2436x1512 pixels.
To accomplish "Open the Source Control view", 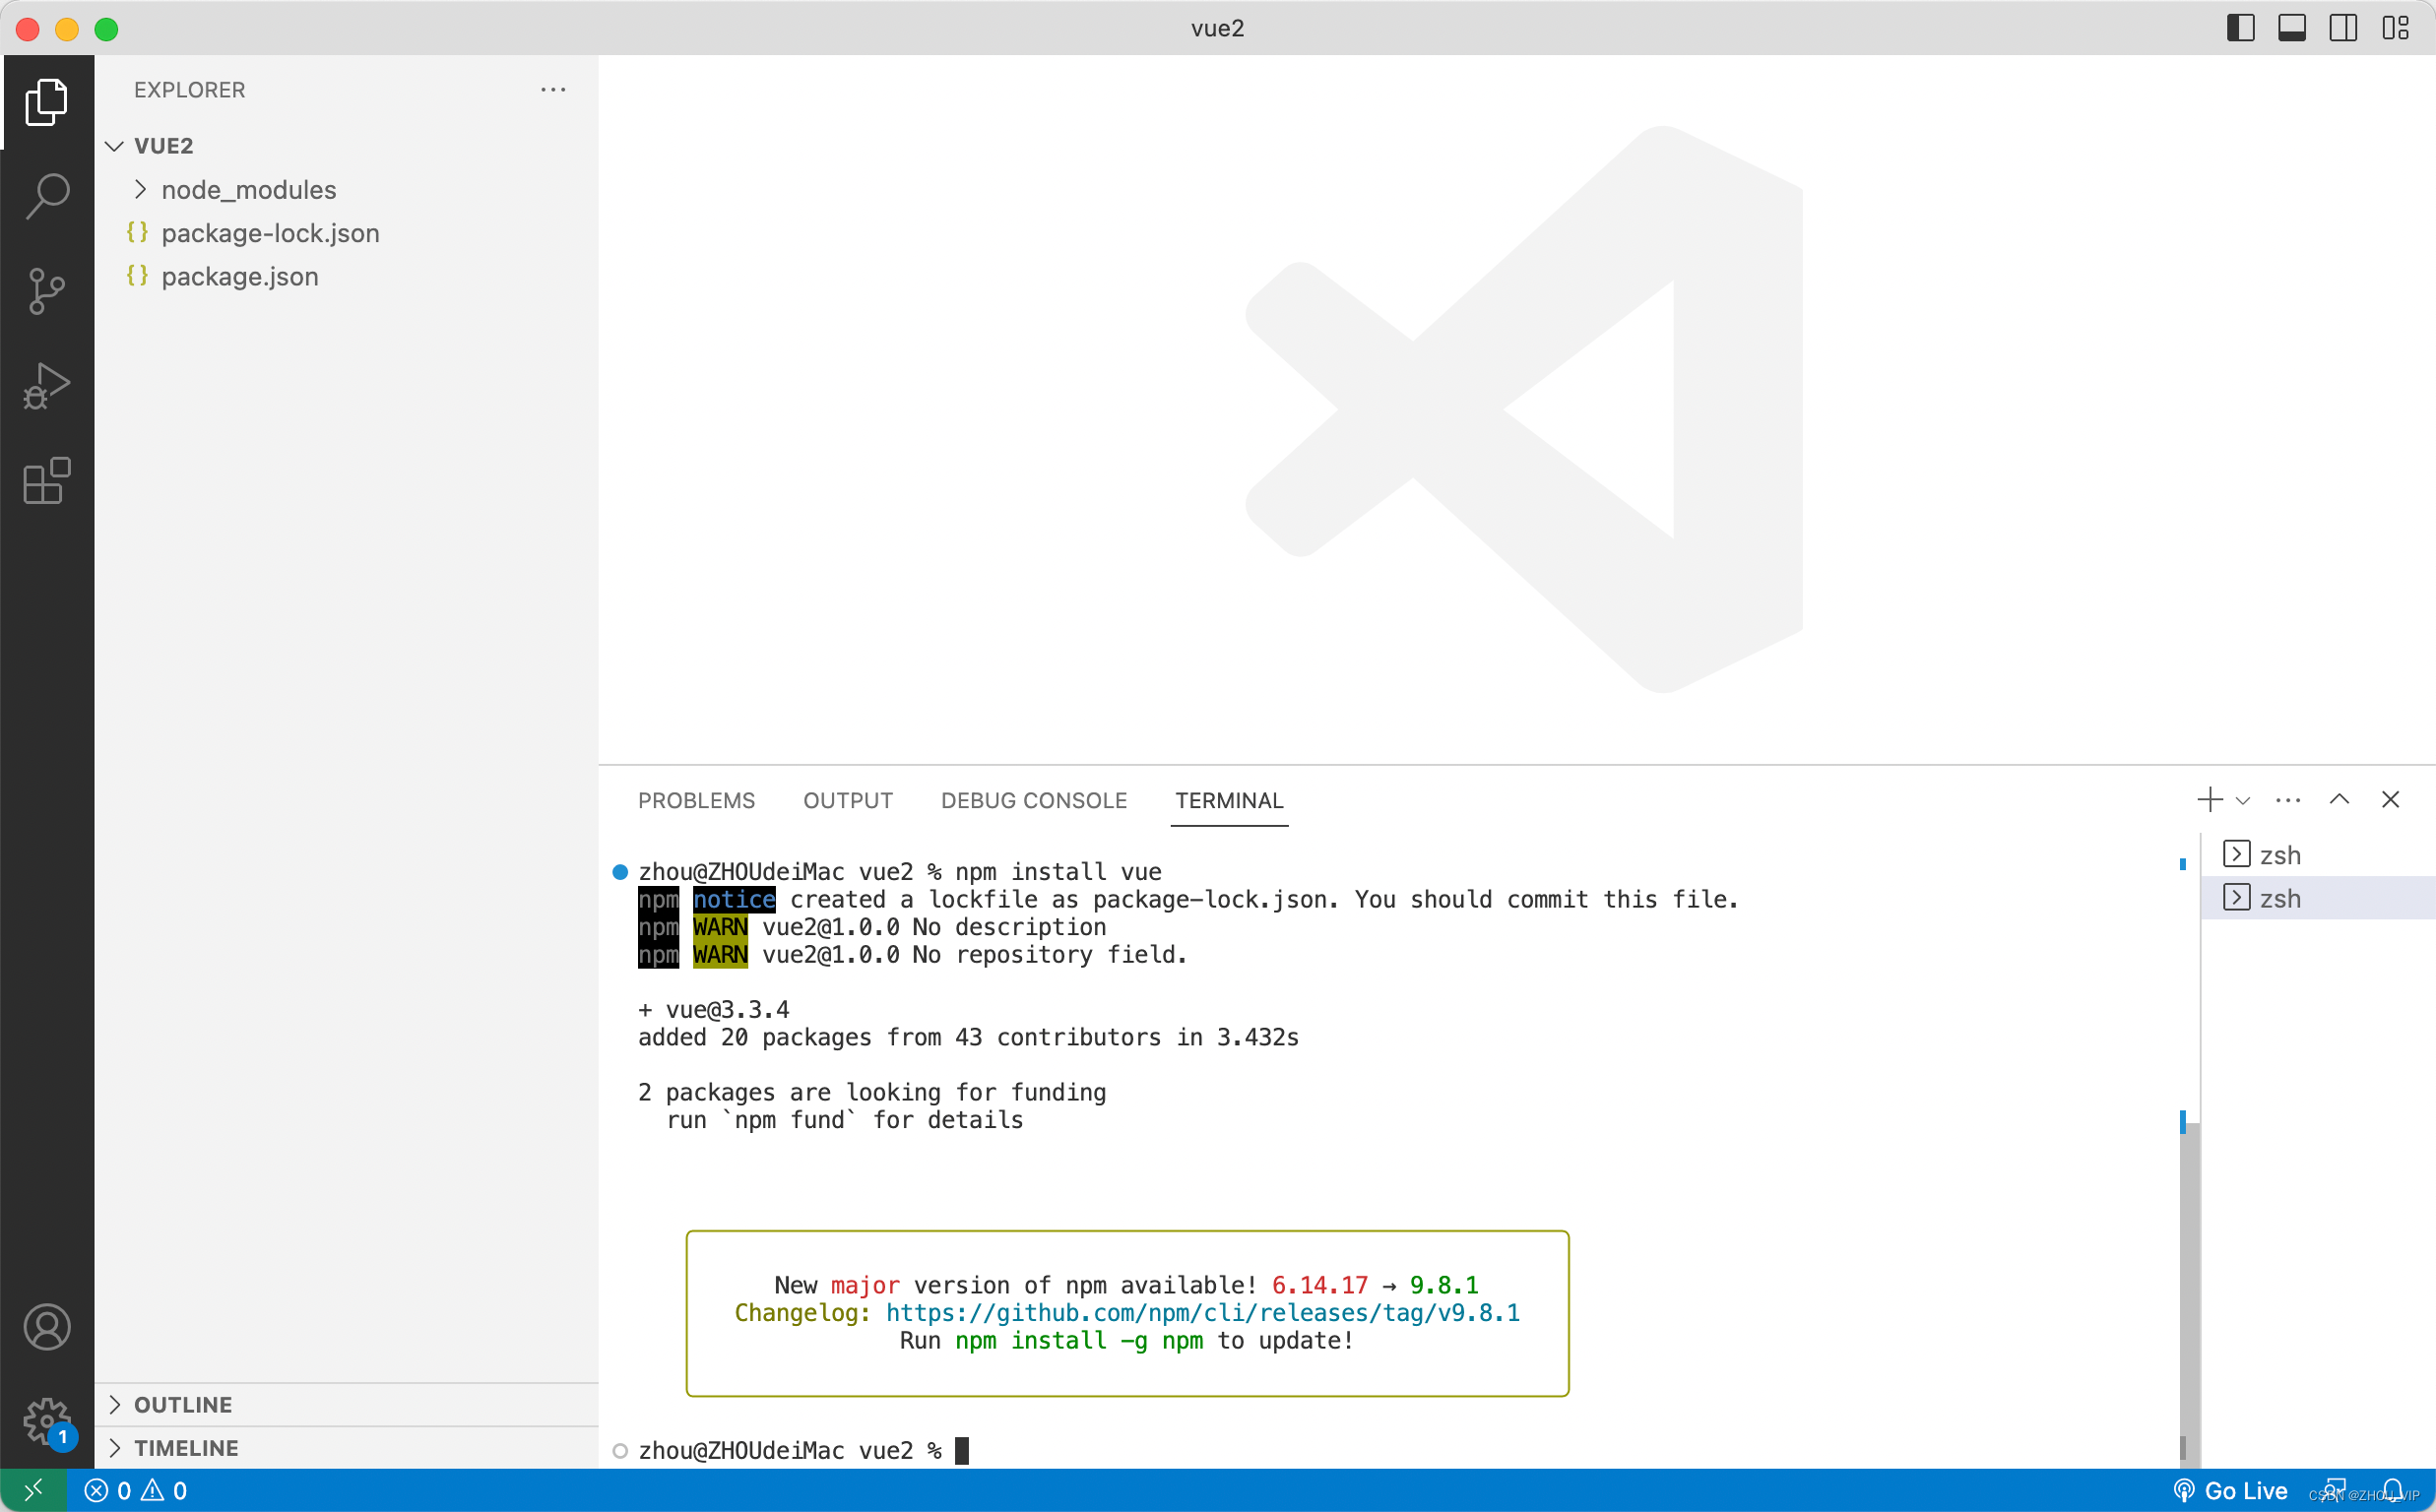I will tap(47, 291).
